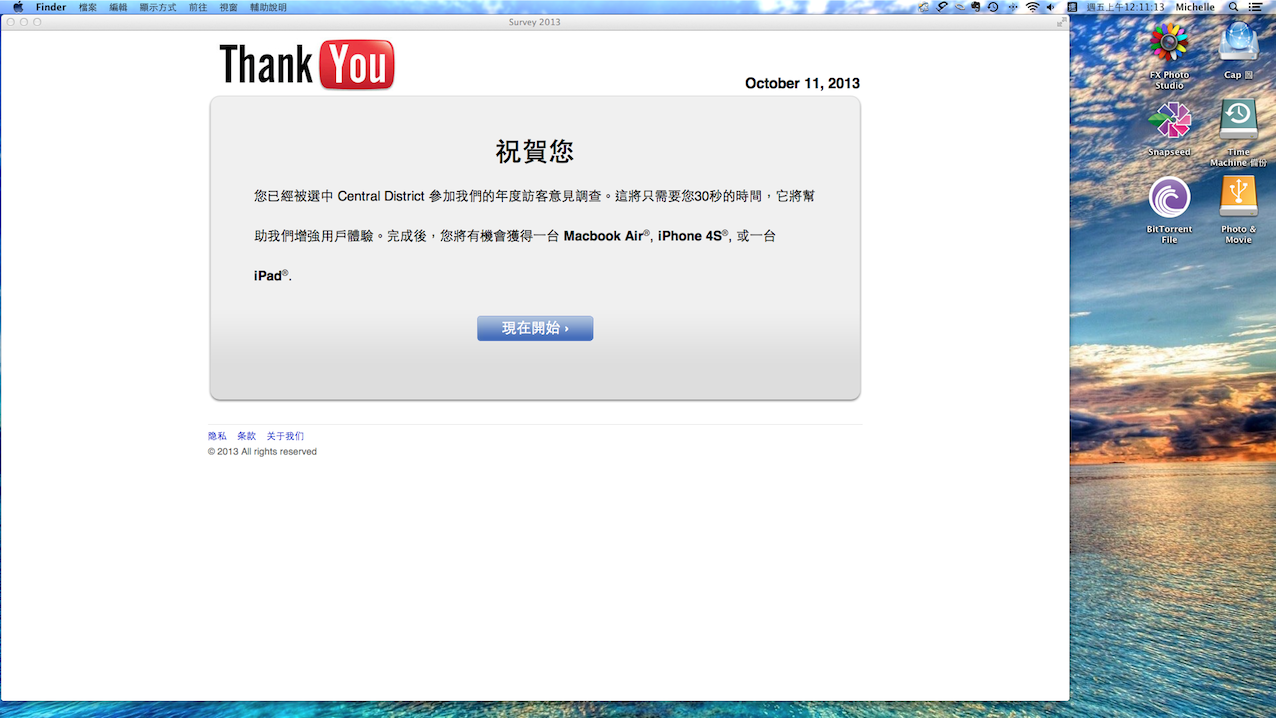The image size is (1276, 718).
Task: Open the 关于我们 link
Action: click(285, 436)
